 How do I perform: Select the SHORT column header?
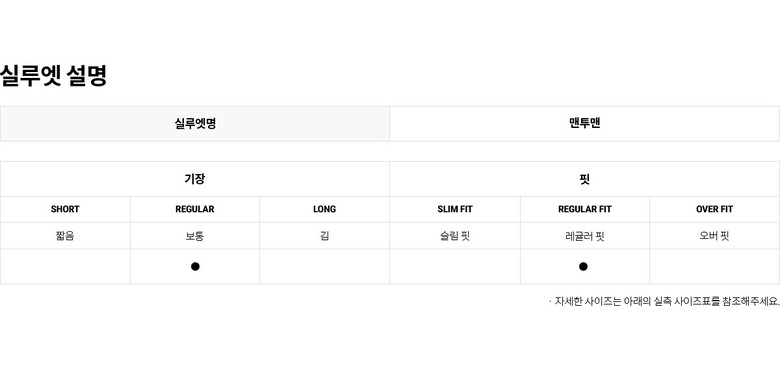[65, 209]
